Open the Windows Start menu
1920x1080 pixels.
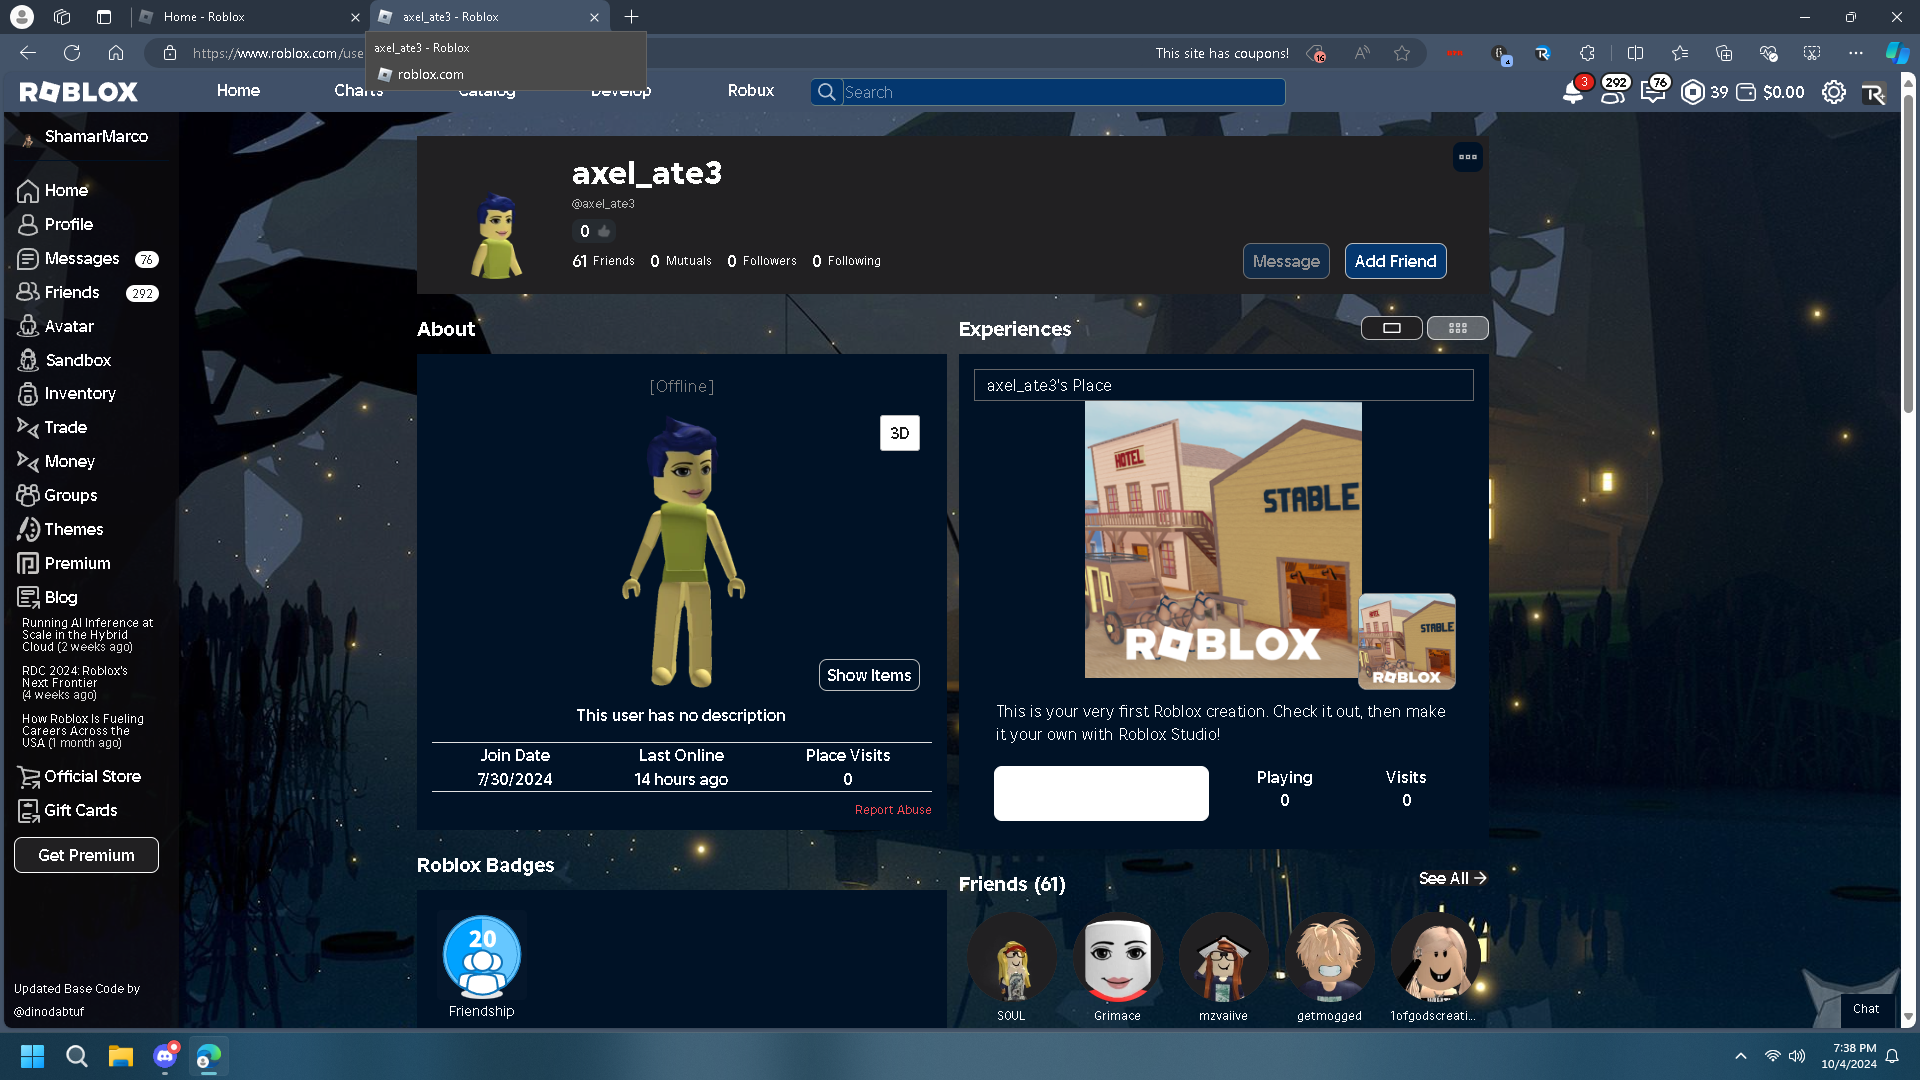point(32,1056)
